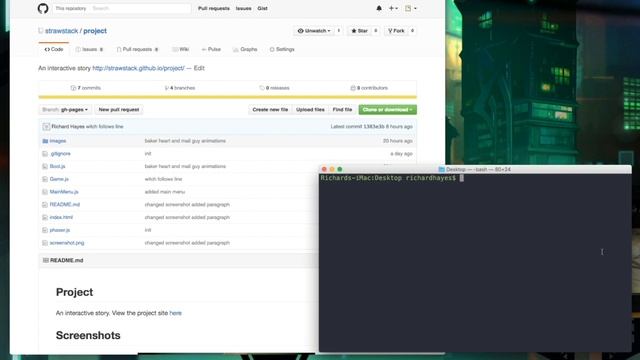640x360 pixels.
Task: Open the images folder
Action: pyautogui.click(x=58, y=141)
